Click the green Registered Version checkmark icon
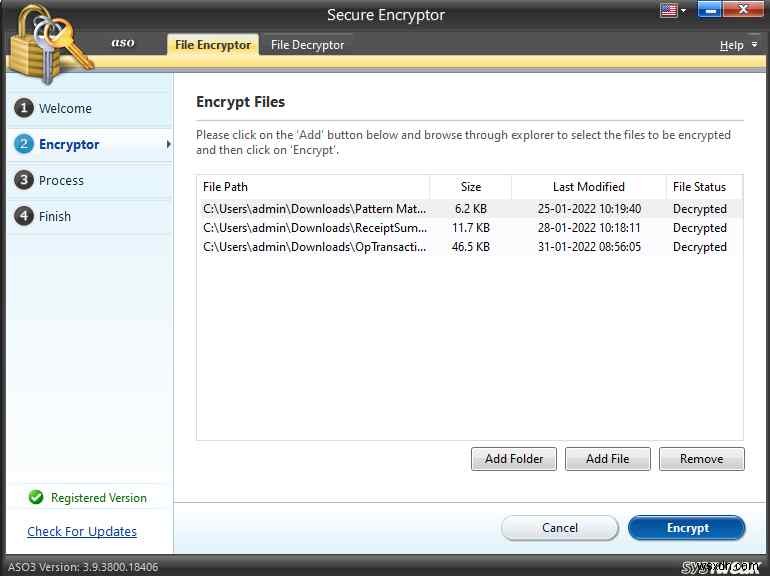The height and width of the screenshot is (576, 770). (36, 497)
